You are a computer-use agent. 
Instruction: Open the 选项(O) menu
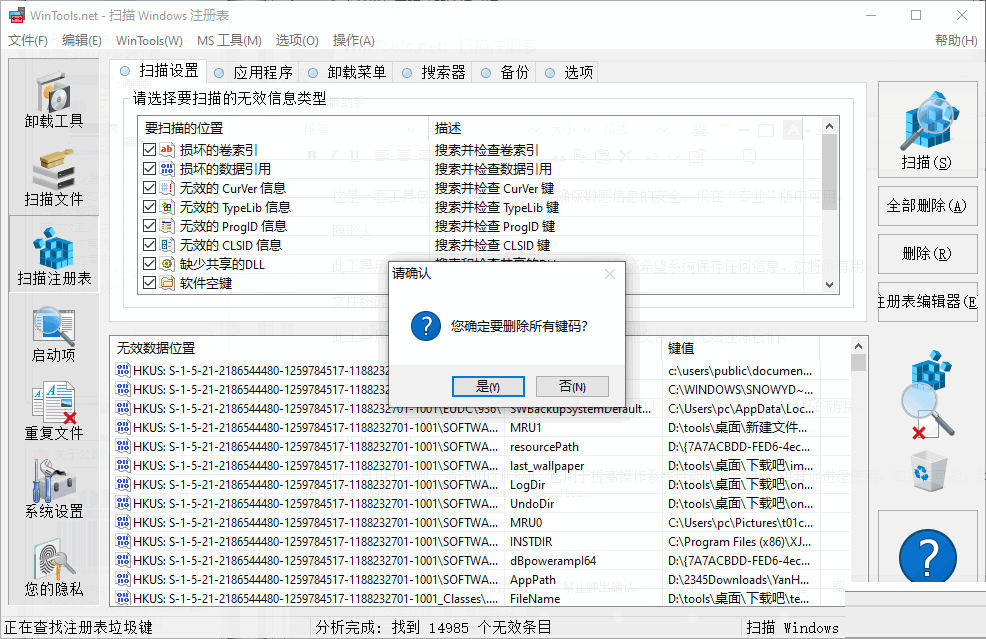[x=297, y=40]
